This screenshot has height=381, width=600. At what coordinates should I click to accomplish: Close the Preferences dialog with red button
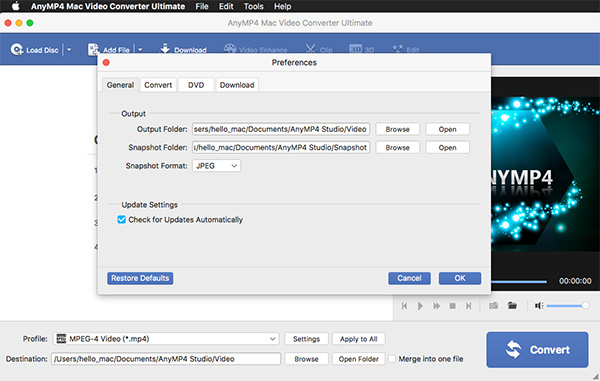pos(106,62)
